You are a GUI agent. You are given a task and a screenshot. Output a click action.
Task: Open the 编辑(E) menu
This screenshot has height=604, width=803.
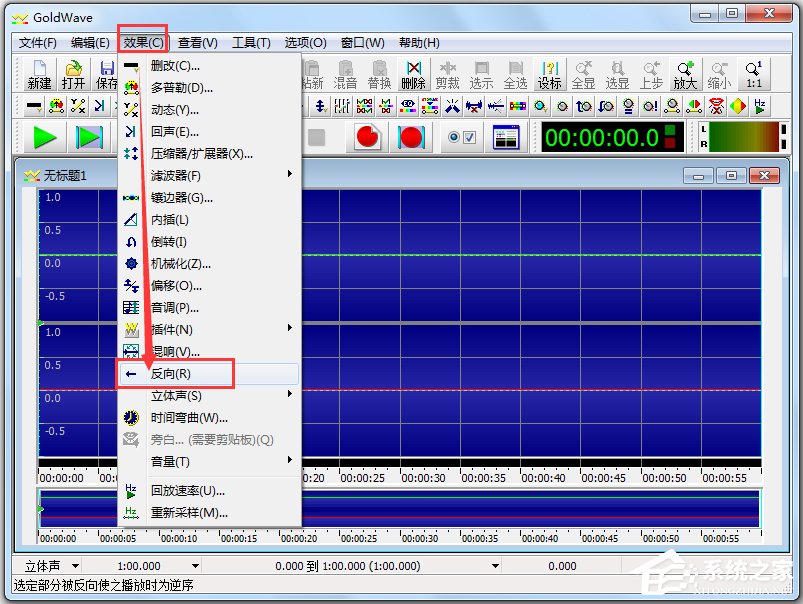[x=90, y=43]
